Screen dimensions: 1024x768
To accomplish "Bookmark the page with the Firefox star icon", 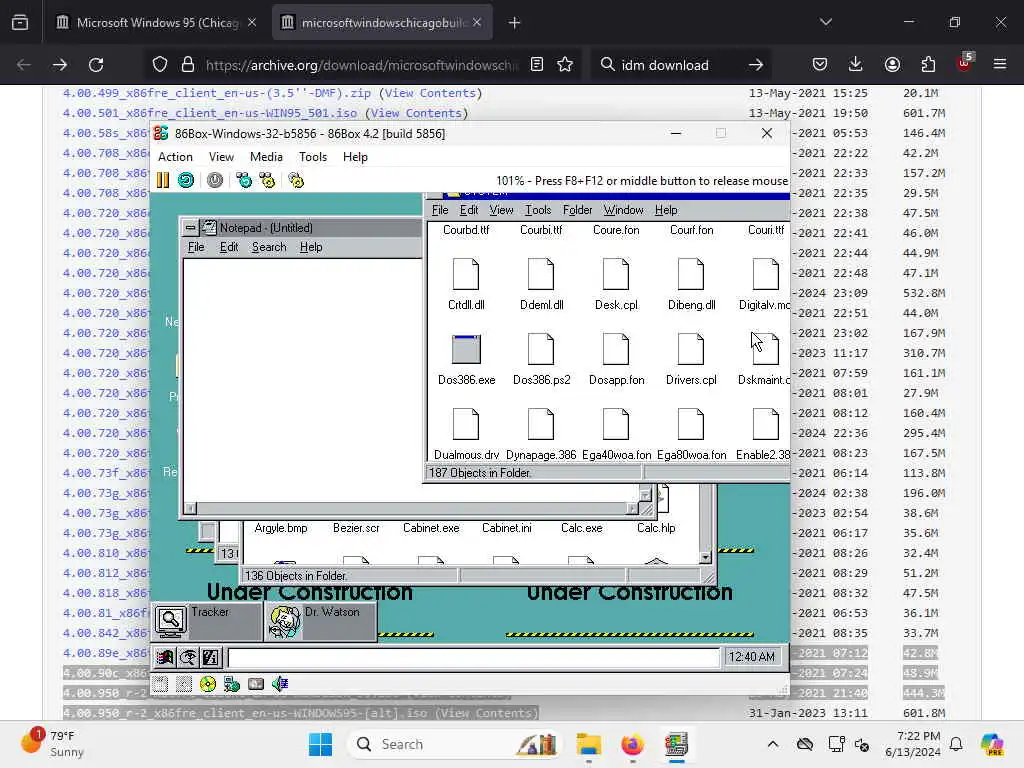I will 565,65.
